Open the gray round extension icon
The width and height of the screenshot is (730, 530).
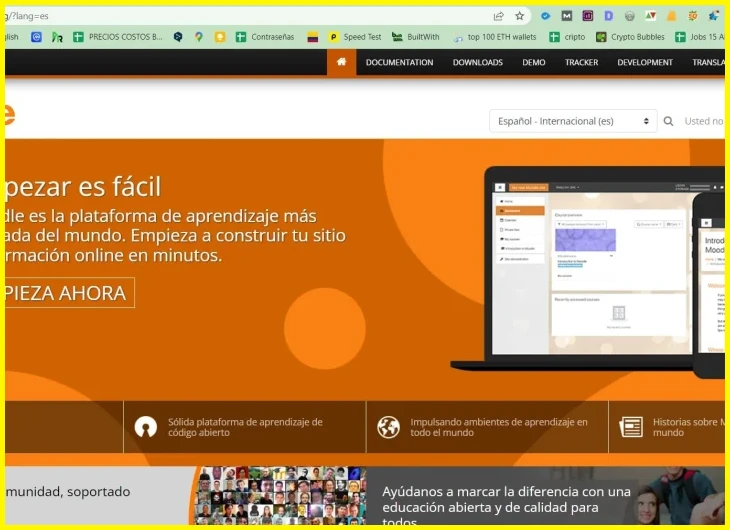[629, 16]
